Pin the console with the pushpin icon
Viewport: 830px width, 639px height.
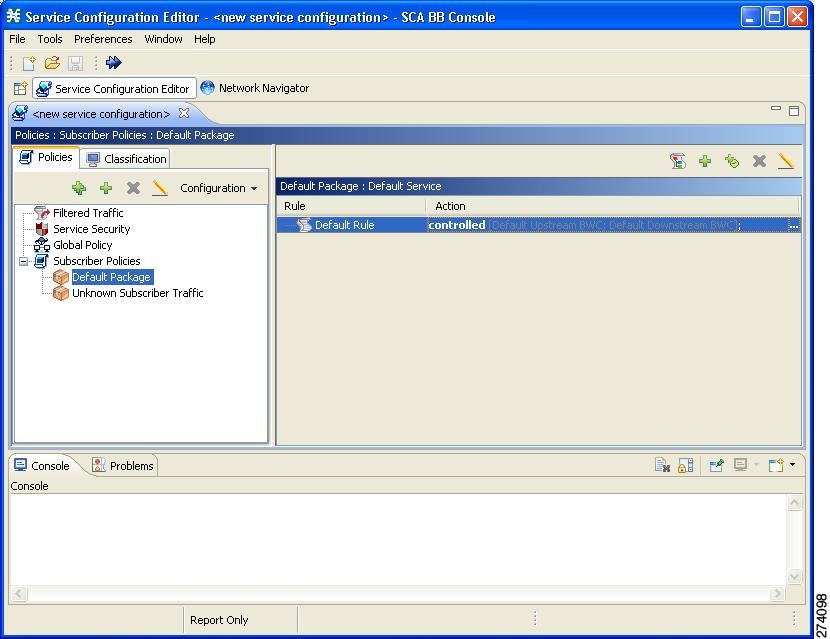[717, 465]
